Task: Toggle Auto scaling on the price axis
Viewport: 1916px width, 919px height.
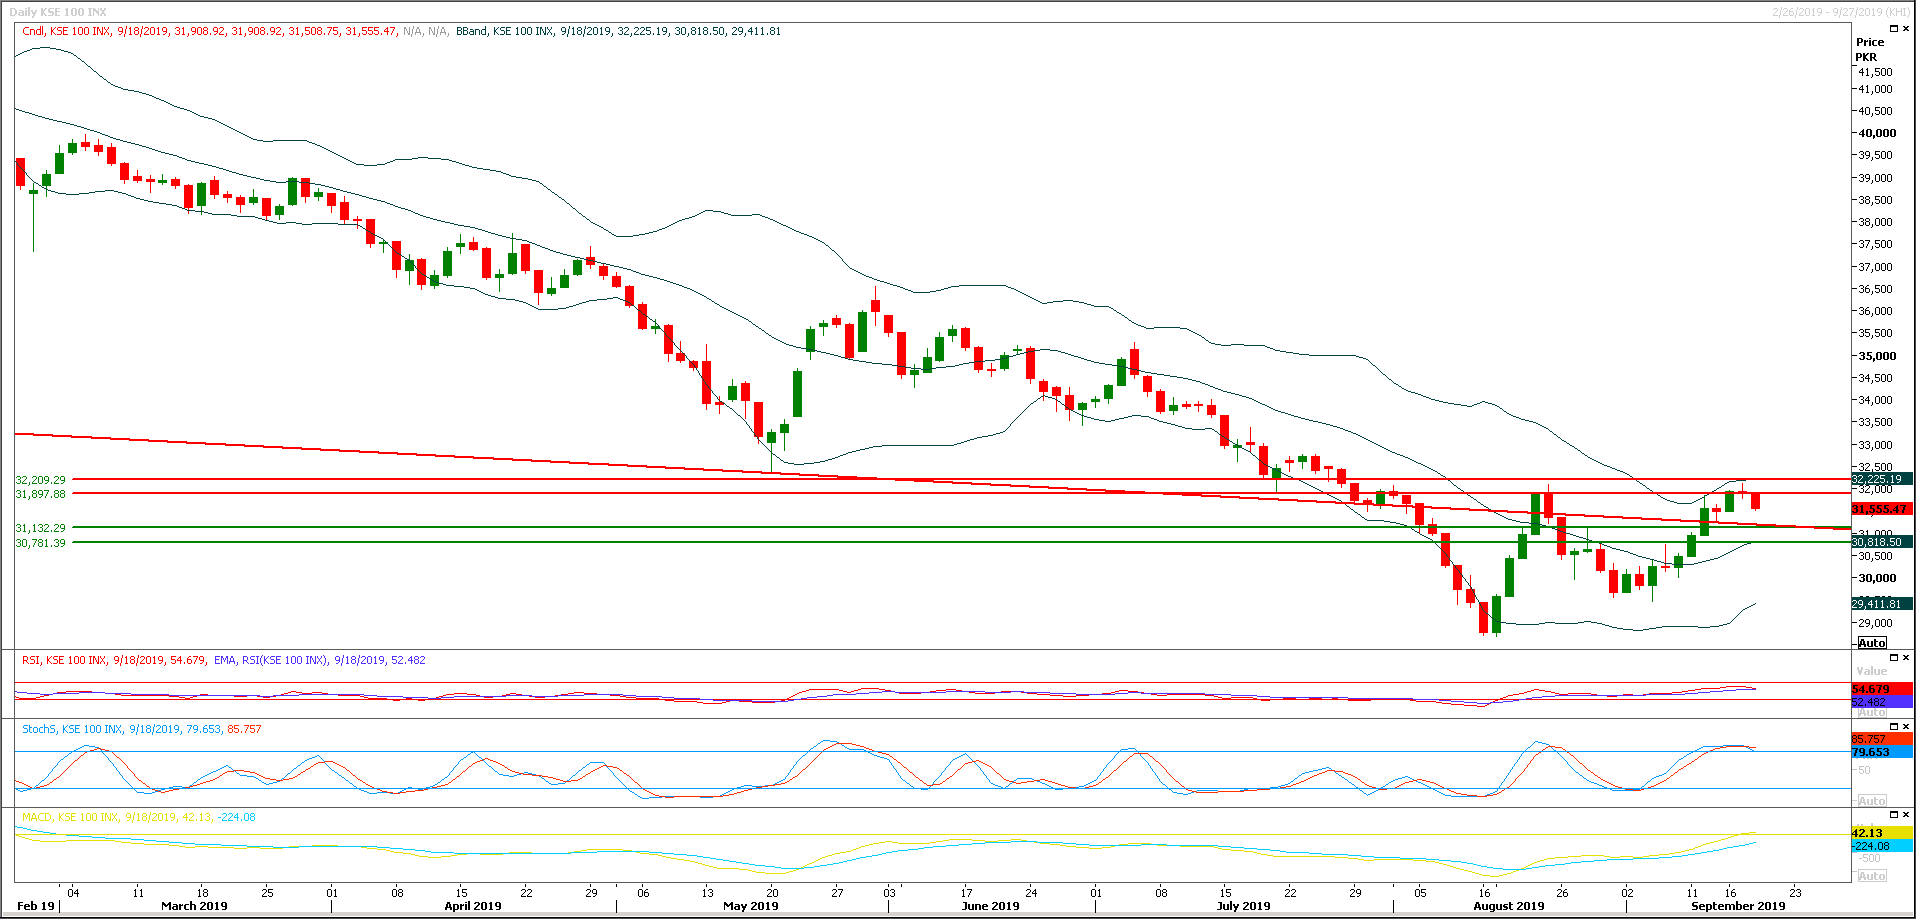Action: pos(1870,643)
